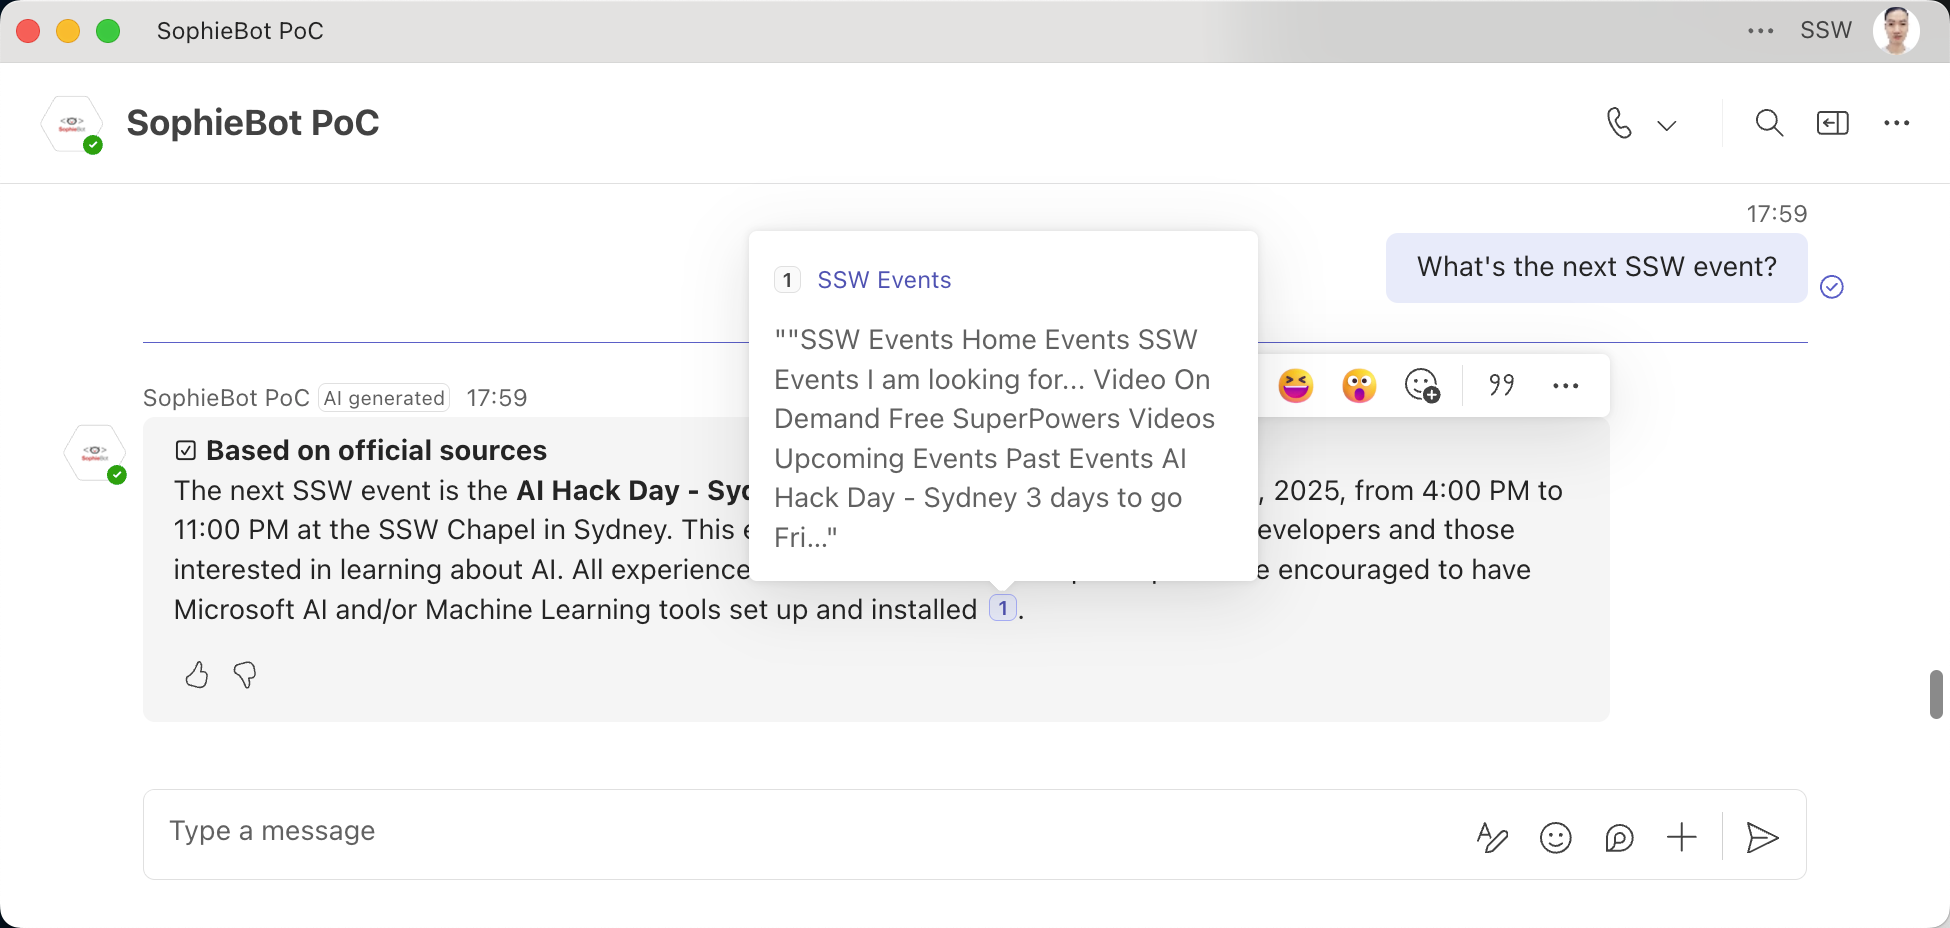Click bot avatar beside the message
1950x928 pixels.
coord(95,454)
